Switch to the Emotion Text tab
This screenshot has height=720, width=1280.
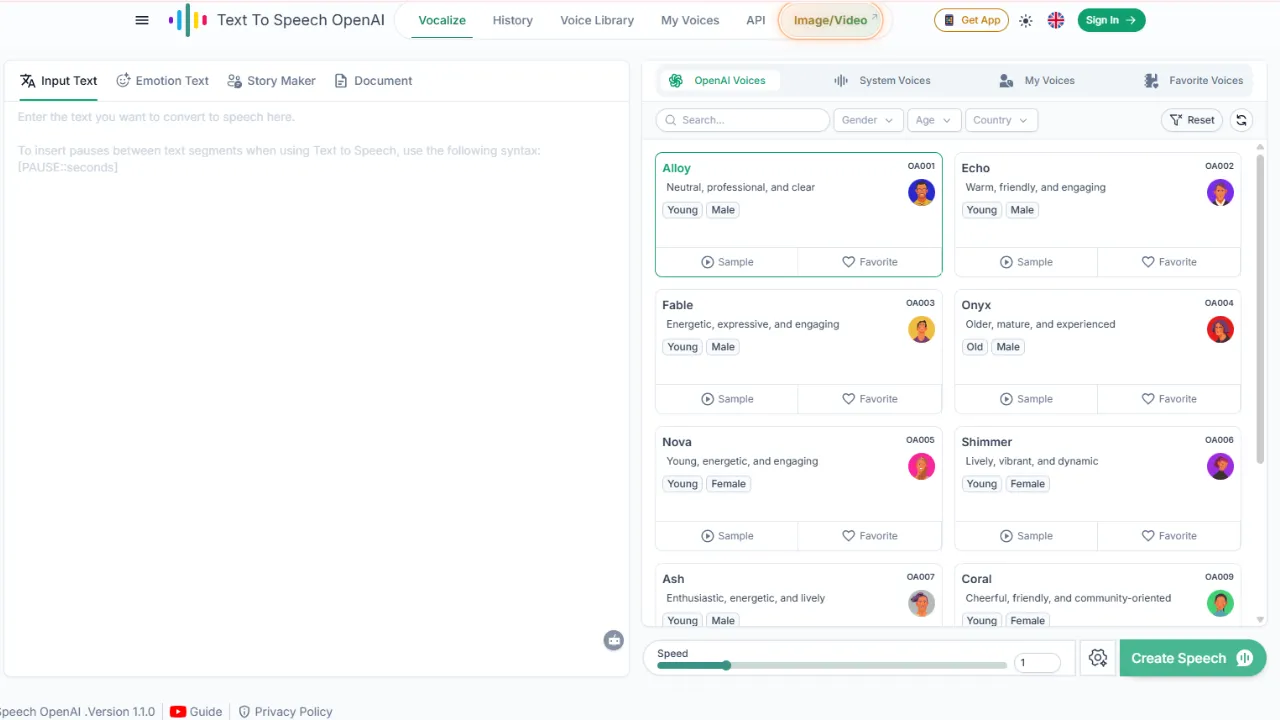coord(162,80)
